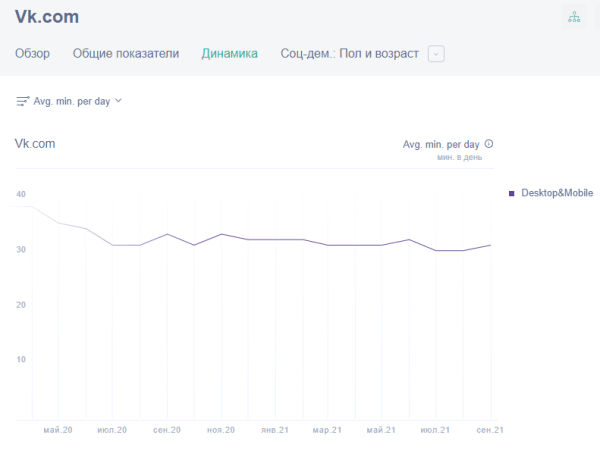The image size is (600, 457).
Task: Click the site hierarchy icon at top right
Action: [574, 17]
